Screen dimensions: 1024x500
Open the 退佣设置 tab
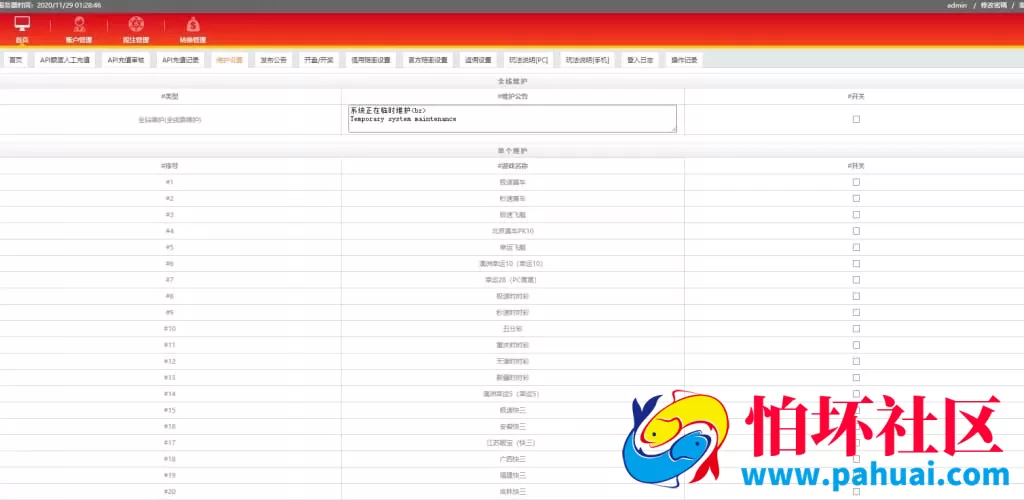coord(478,59)
